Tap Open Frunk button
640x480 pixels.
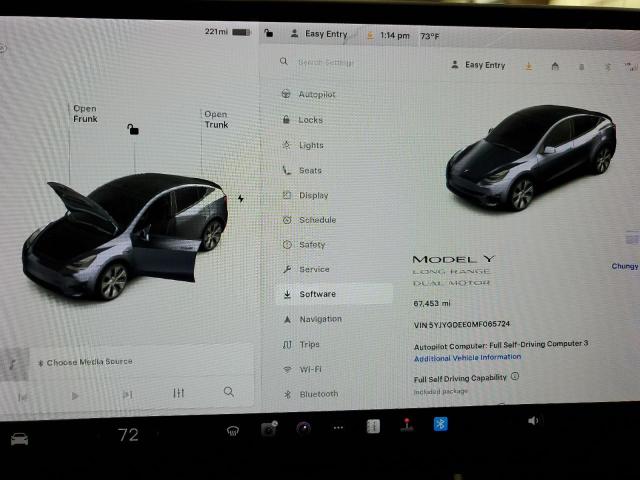coord(85,113)
